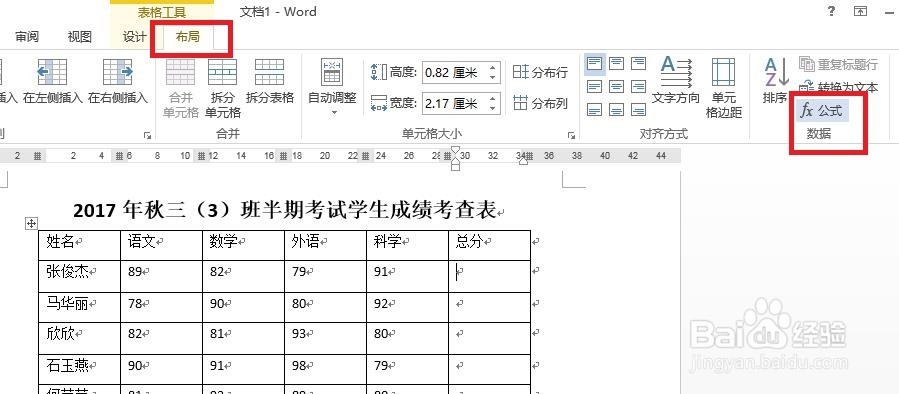Click the 姓名 header cell
Screen dimensions: 899x394
(80, 245)
